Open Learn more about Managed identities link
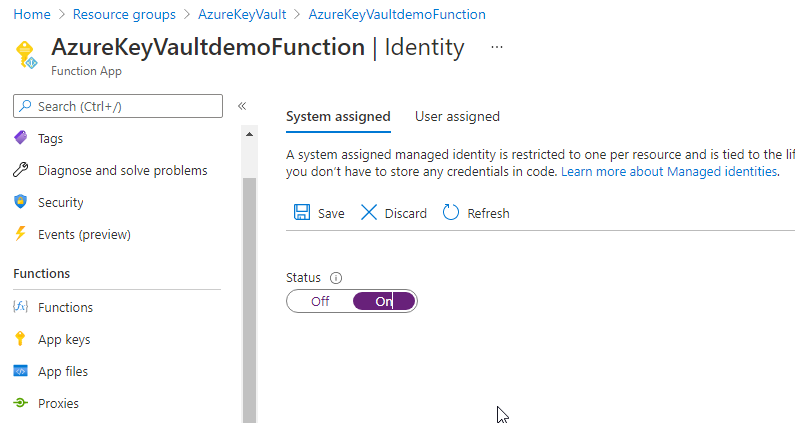The width and height of the screenshot is (795, 423). (x=669, y=171)
